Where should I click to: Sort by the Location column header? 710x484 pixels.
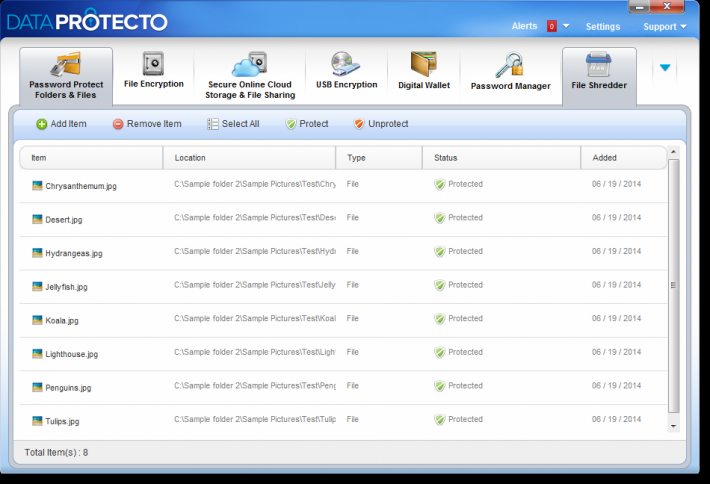pyautogui.click(x=249, y=158)
